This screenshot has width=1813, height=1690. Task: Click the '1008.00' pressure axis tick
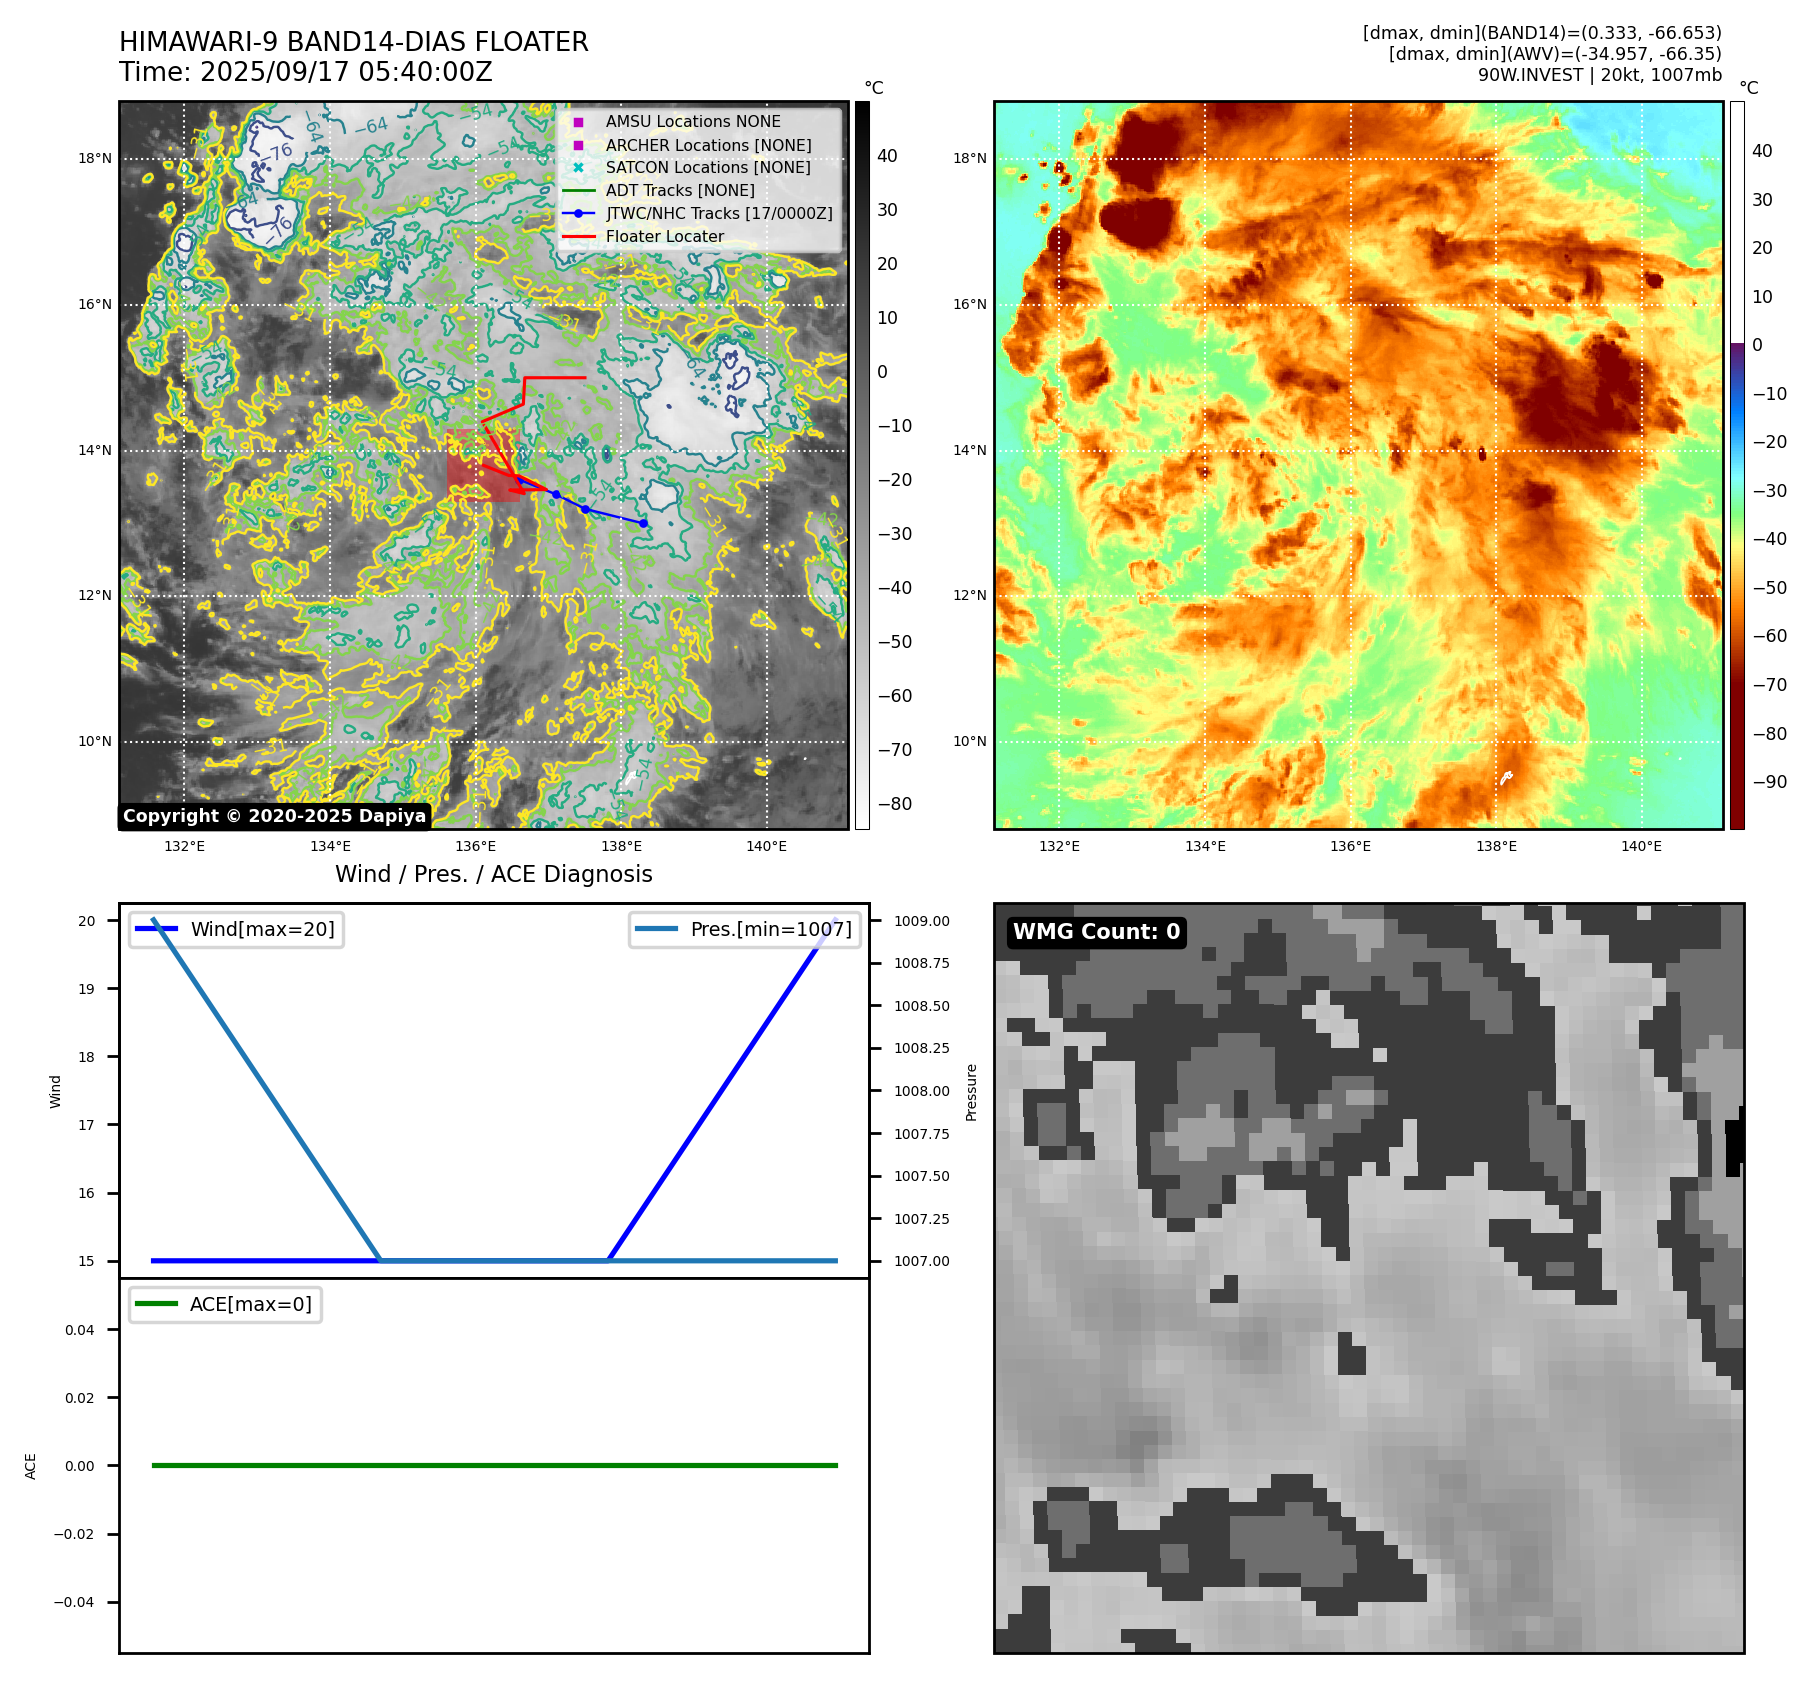pyautogui.click(x=922, y=1091)
